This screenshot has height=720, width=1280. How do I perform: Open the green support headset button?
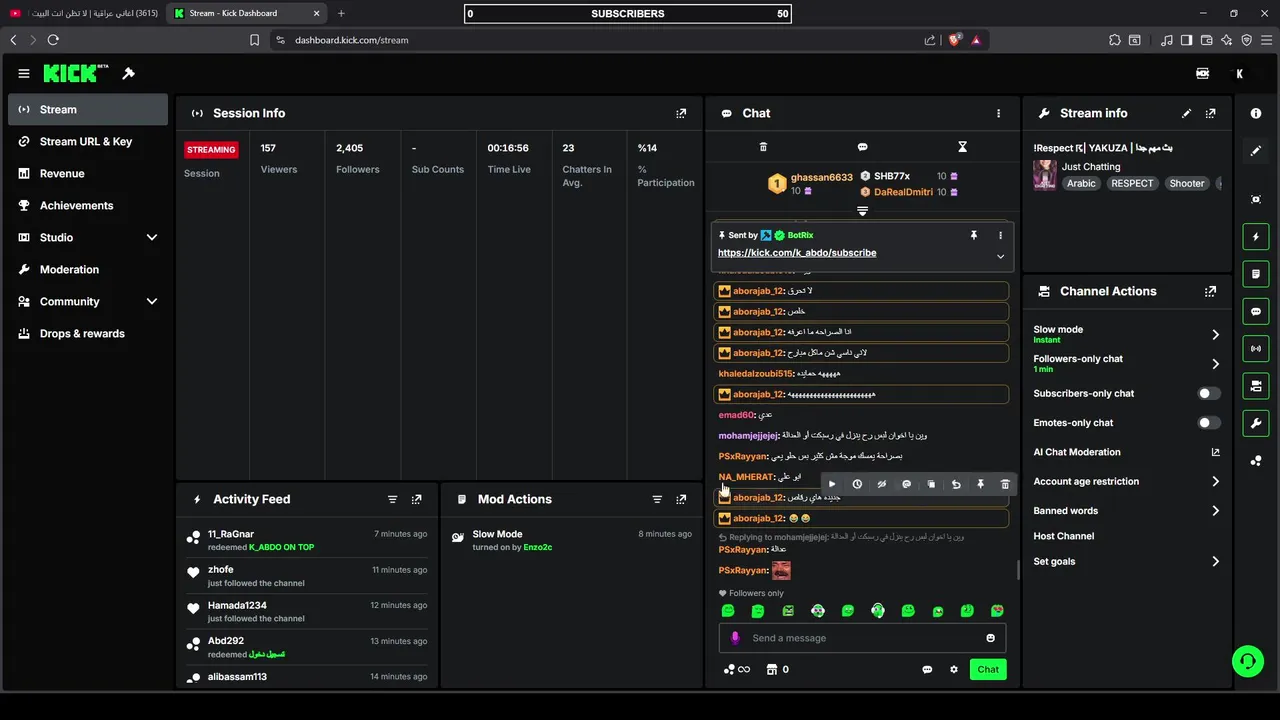1247,661
